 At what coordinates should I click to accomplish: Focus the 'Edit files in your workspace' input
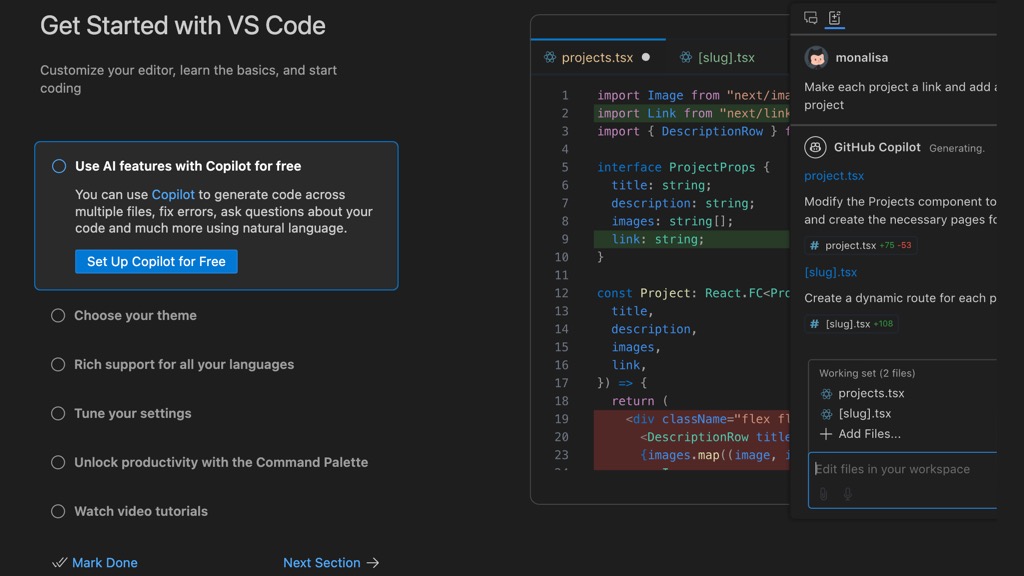pyautogui.click(x=903, y=480)
